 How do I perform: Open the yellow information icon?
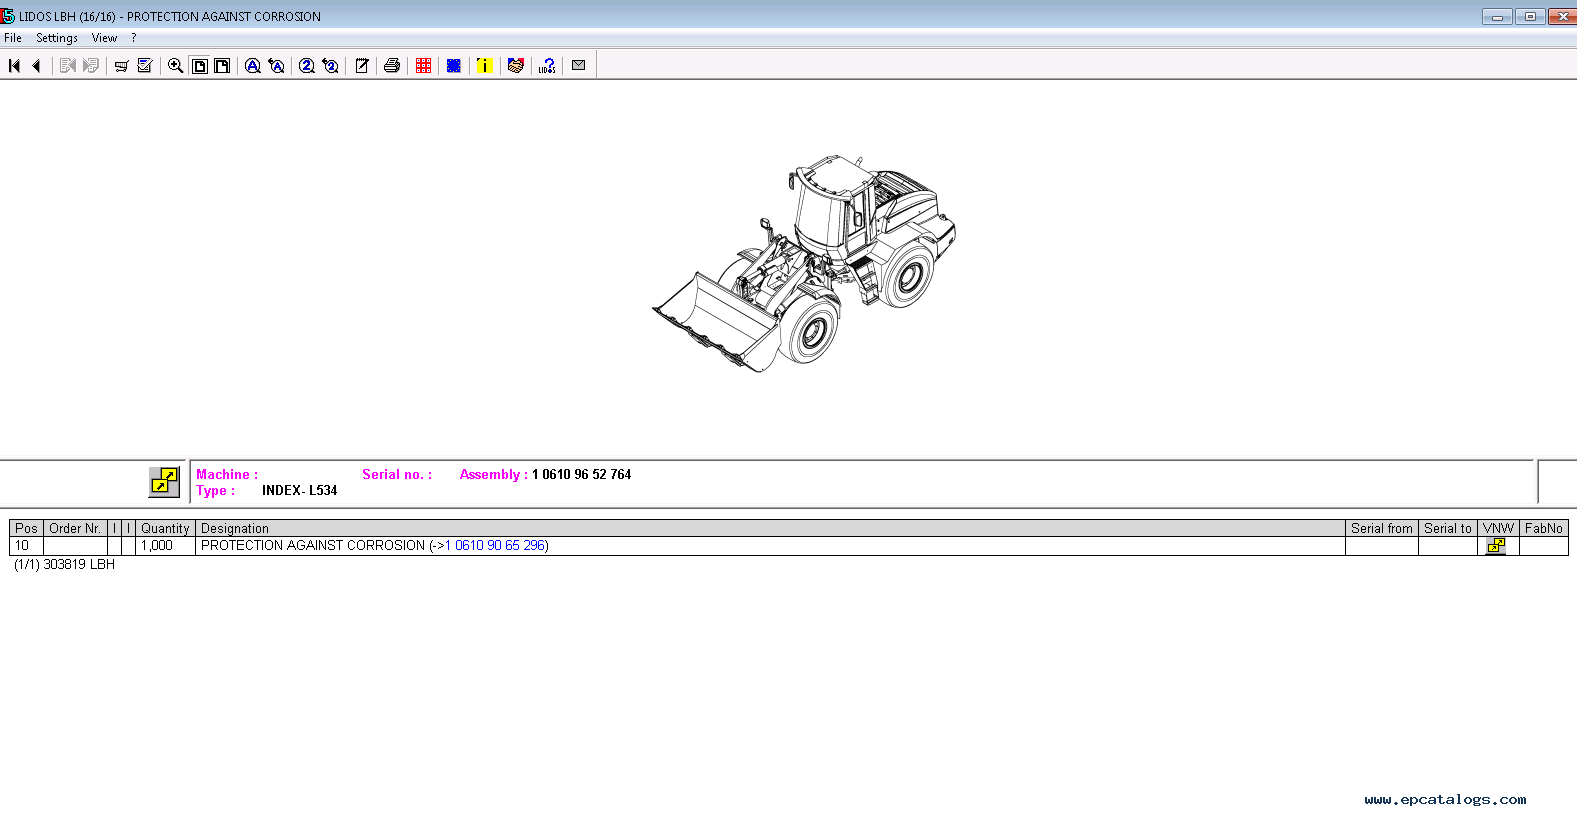pyautogui.click(x=485, y=66)
